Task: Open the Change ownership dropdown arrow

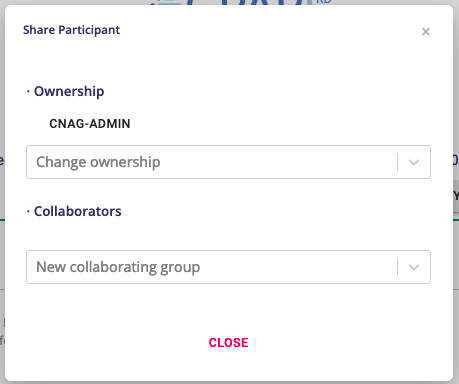Action: click(414, 162)
